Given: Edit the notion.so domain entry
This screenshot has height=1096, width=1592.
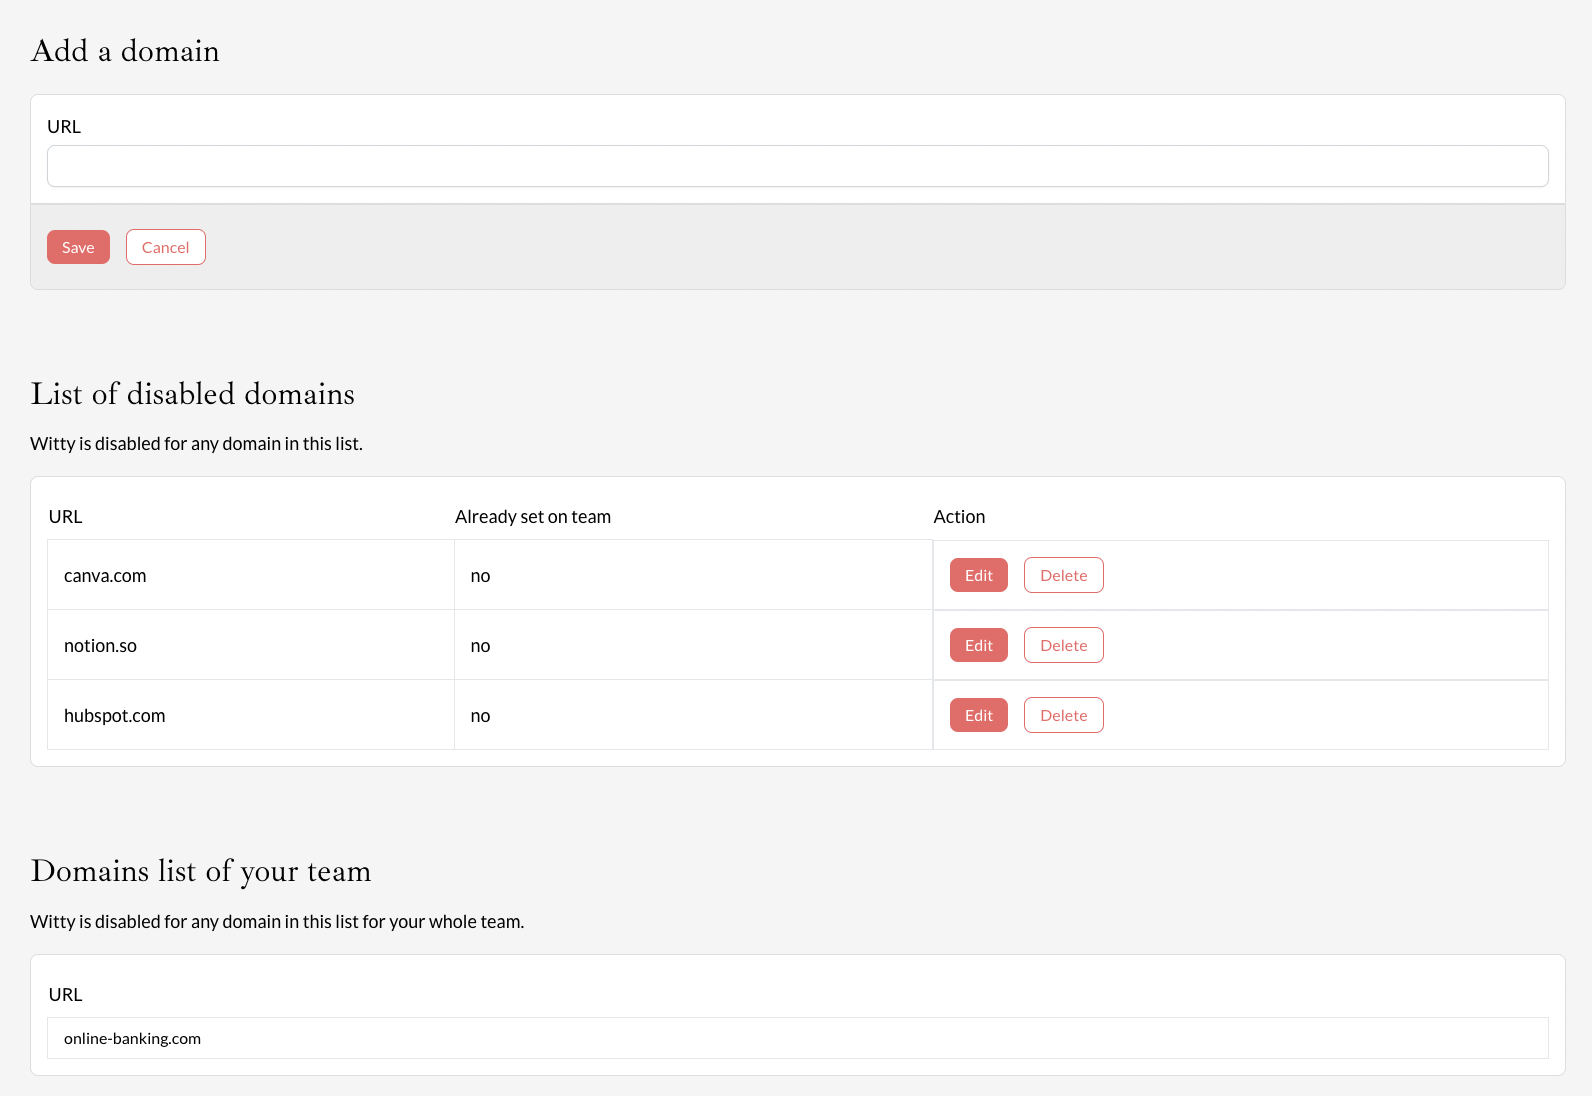Looking at the screenshot, I should [x=978, y=645].
